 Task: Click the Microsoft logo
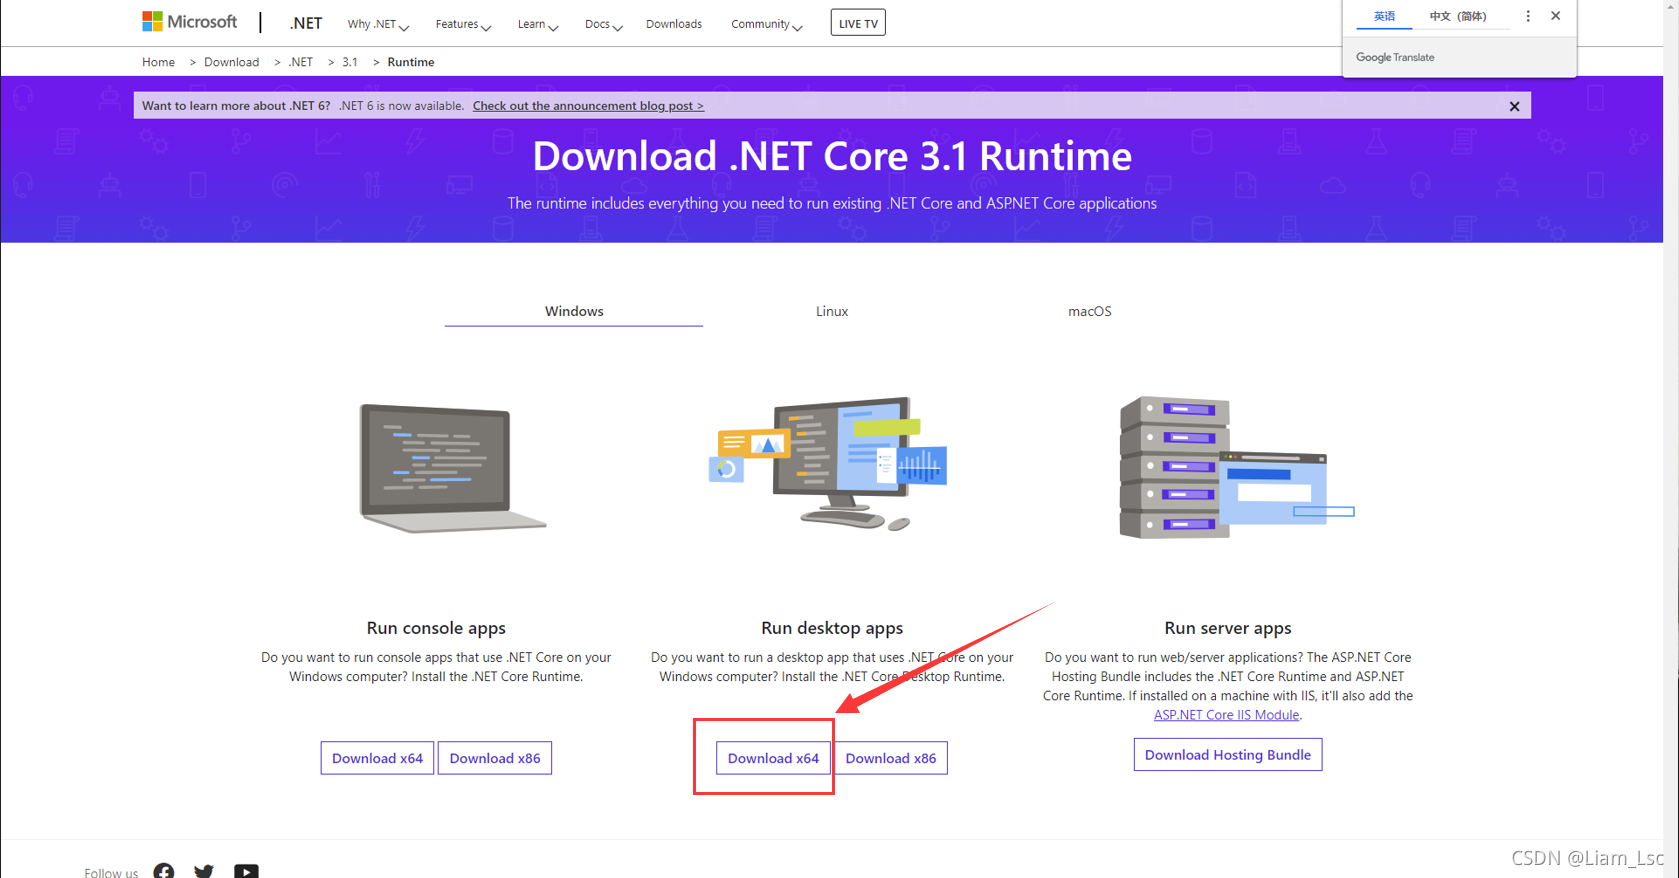189,21
